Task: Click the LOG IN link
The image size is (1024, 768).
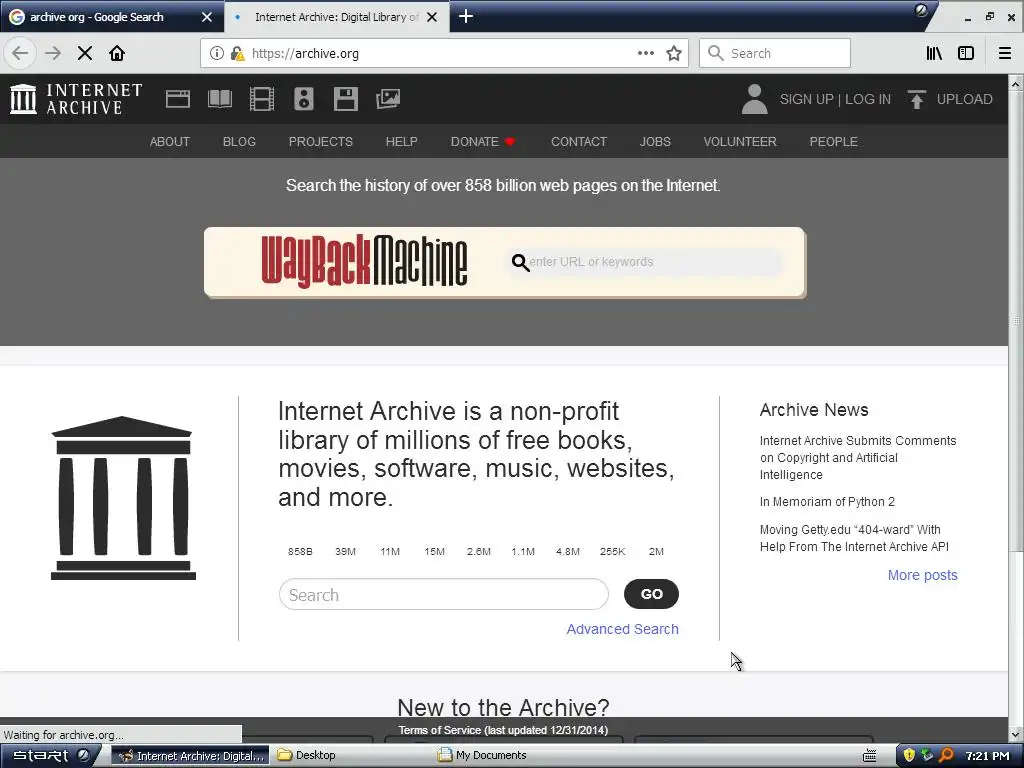Action: click(868, 99)
